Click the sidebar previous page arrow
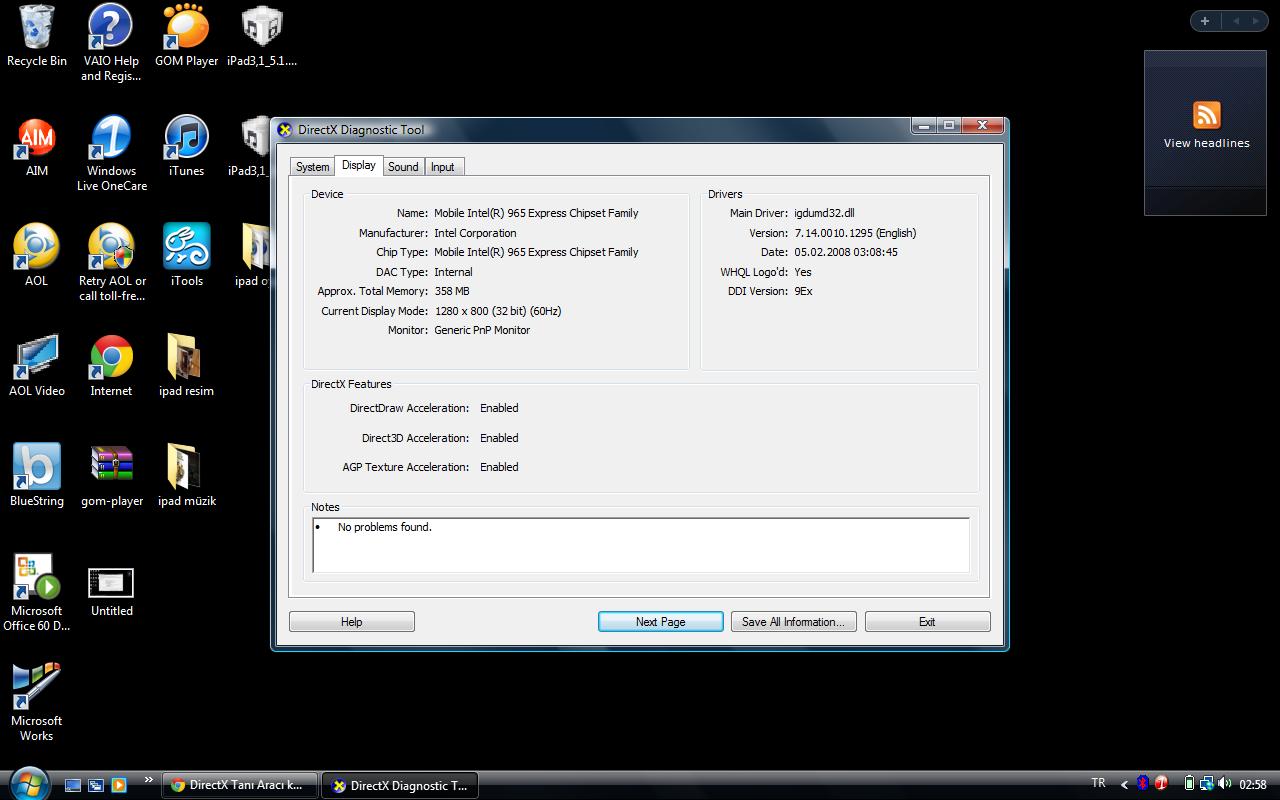 tap(1236, 21)
